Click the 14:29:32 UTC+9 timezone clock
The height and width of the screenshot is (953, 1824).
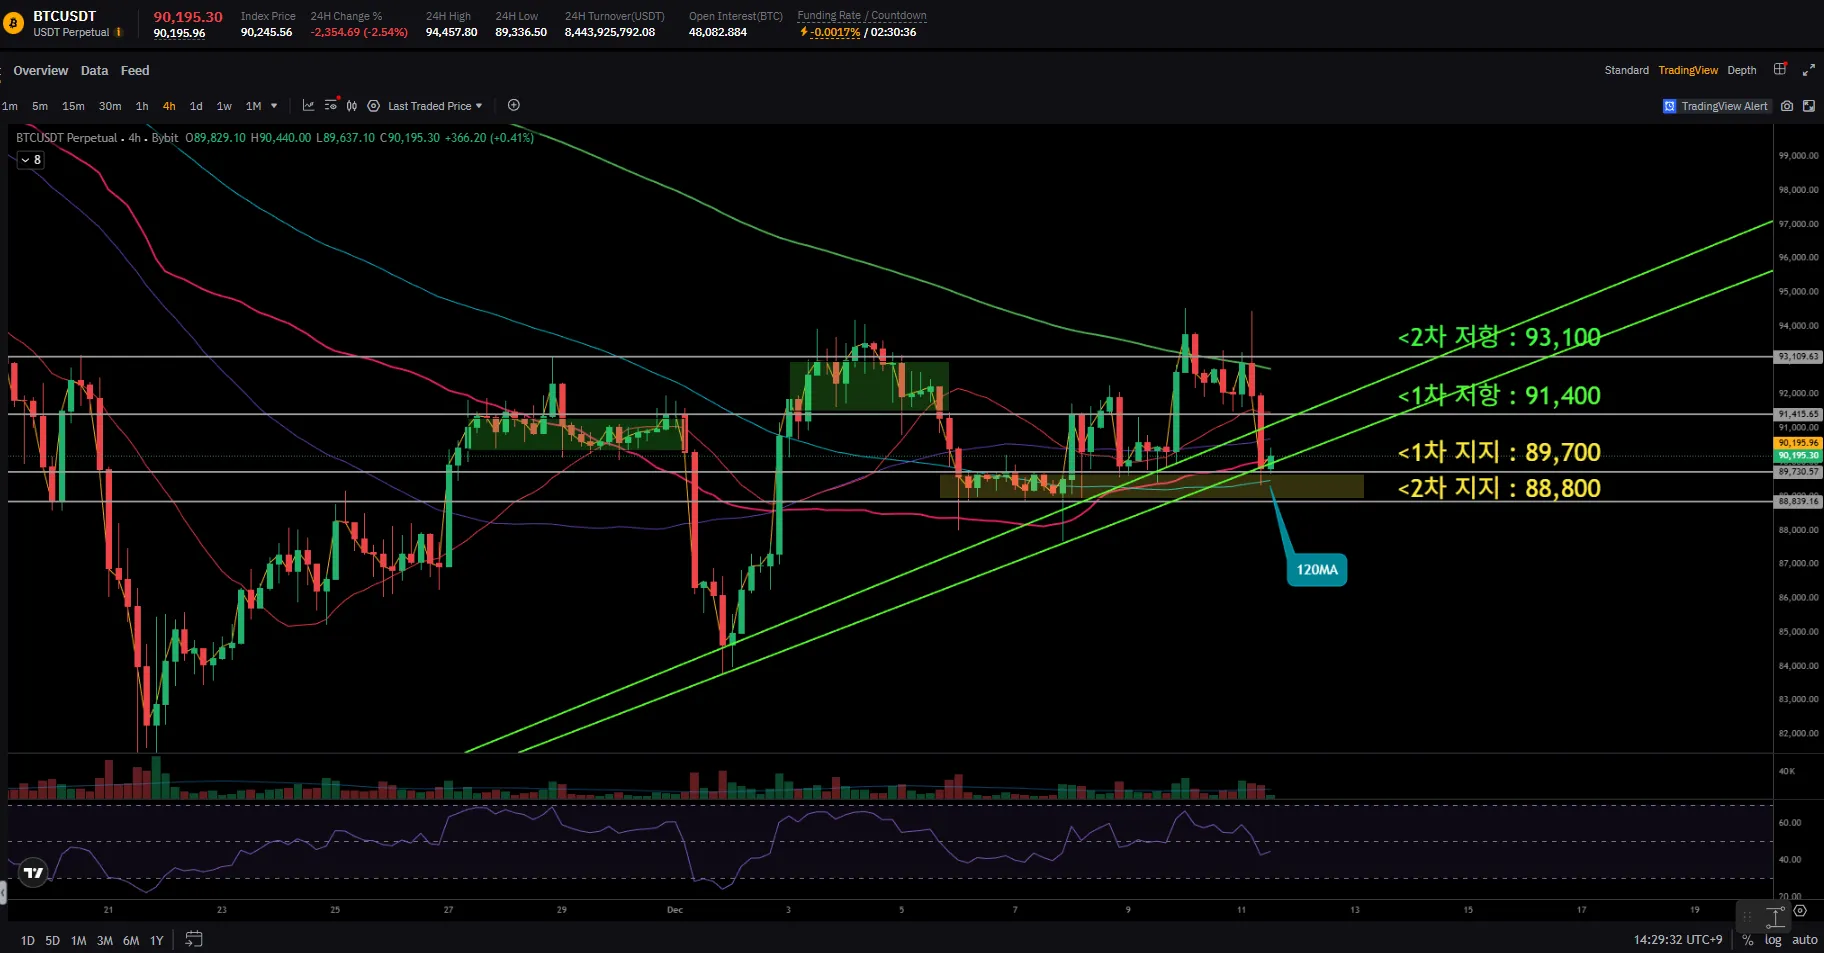pyautogui.click(x=1677, y=940)
